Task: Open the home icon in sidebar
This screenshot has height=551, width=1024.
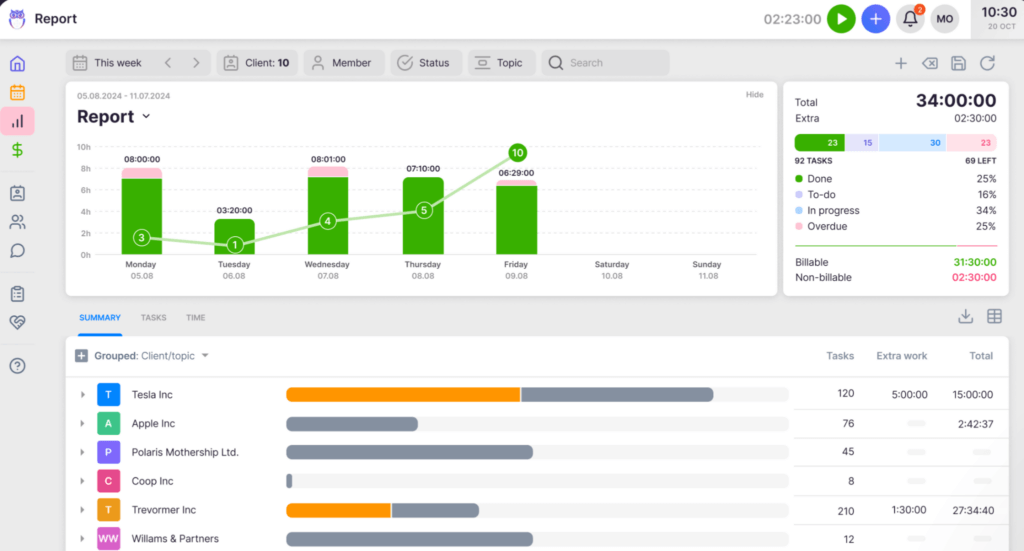Action: [x=17, y=64]
